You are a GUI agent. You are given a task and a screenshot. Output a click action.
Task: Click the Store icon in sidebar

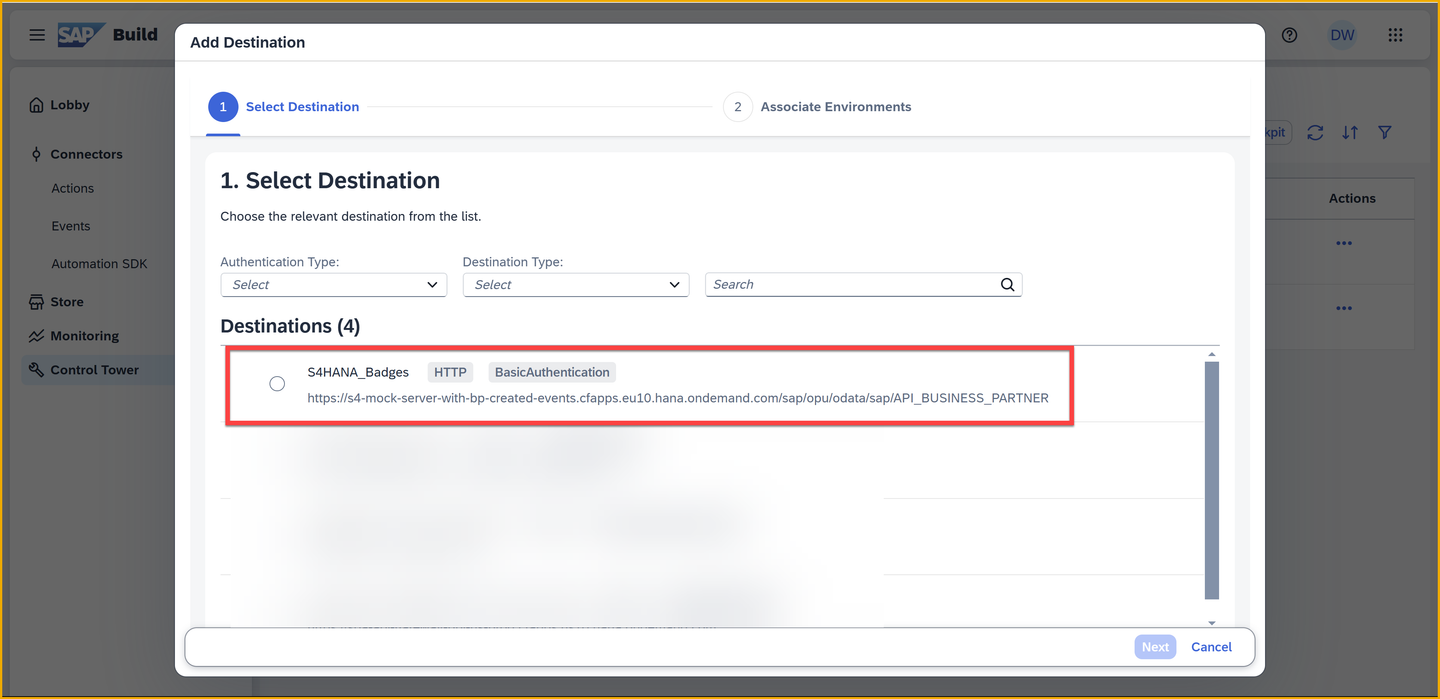click(36, 302)
